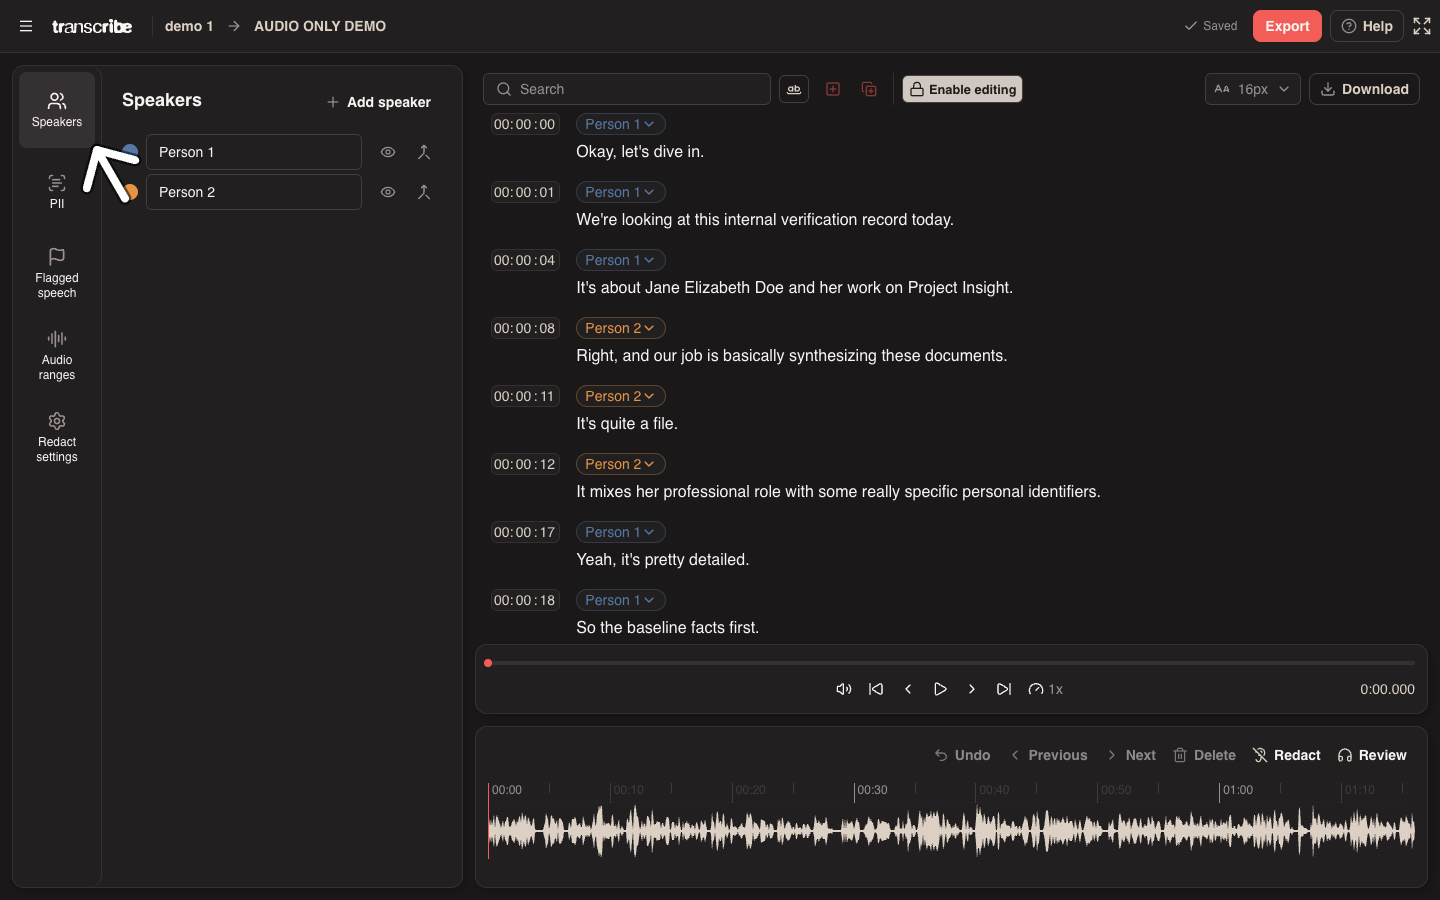Open the Speakers sidebar tab

[57, 110]
